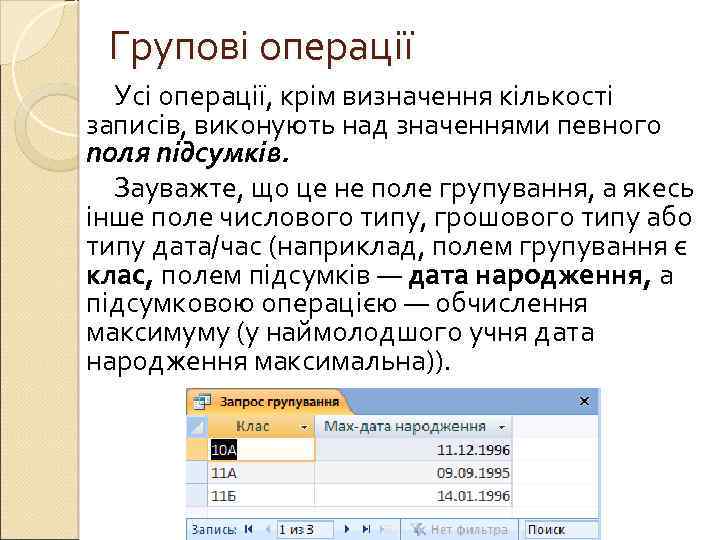Select the row selector for 11А record

(197, 472)
